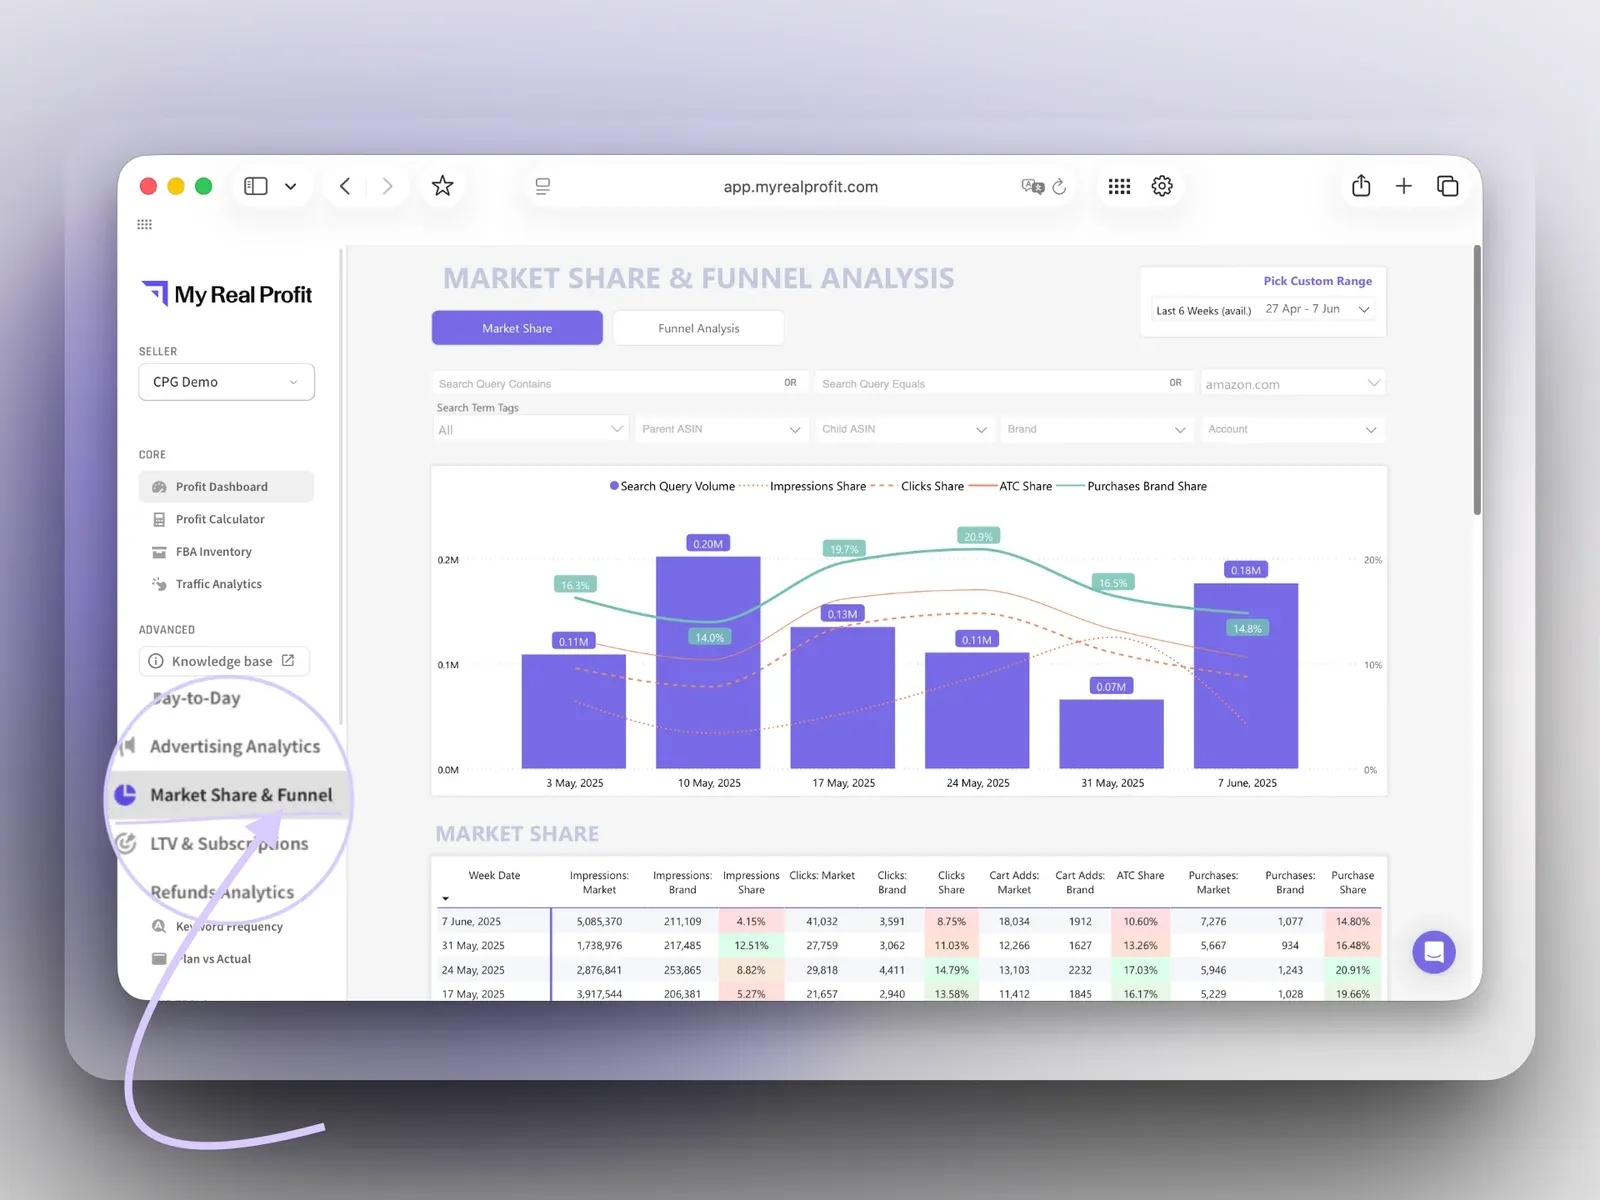Click the Pick Custom Range link

coord(1317,281)
